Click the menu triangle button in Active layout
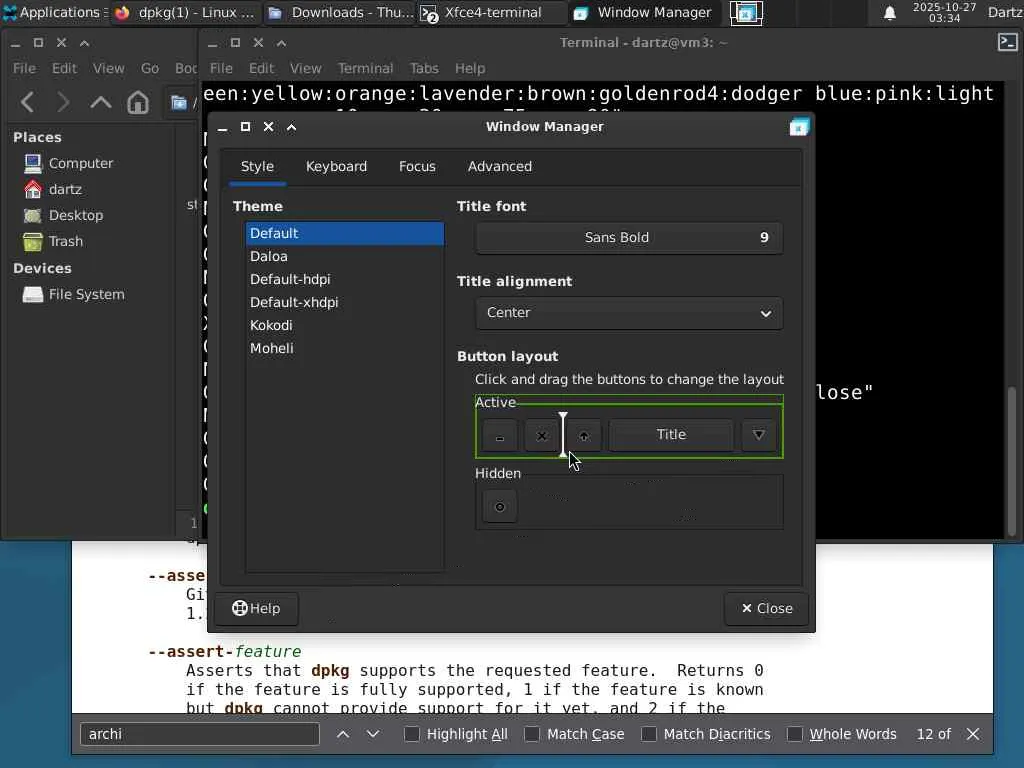Screen dimensions: 1024x768 pos(758,435)
